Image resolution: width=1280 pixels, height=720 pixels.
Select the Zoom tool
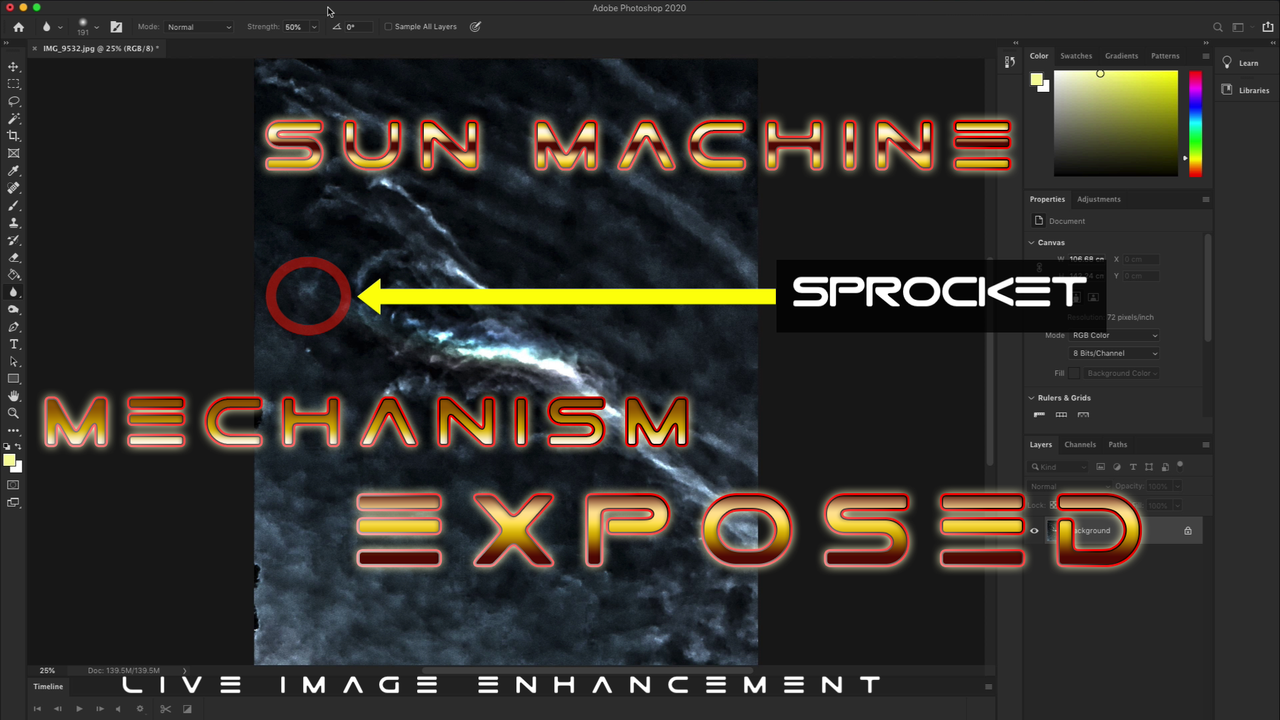tap(14, 413)
